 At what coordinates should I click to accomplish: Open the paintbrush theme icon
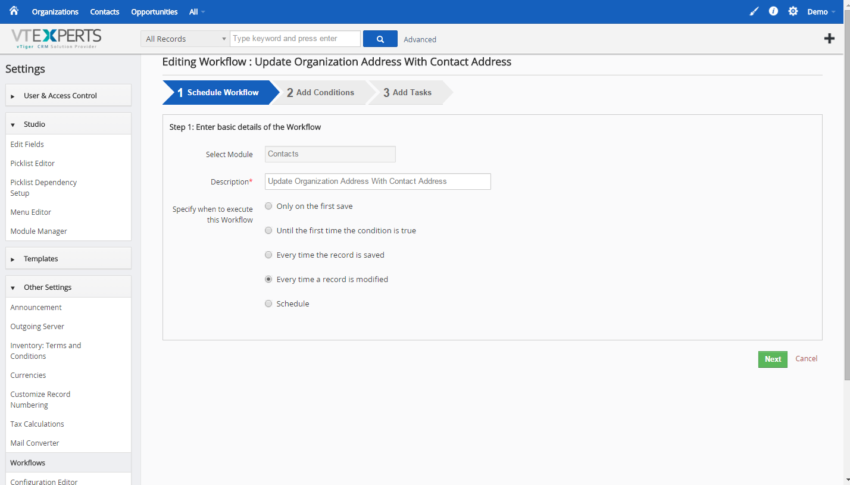pyautogui.click(x=754, y=11)
